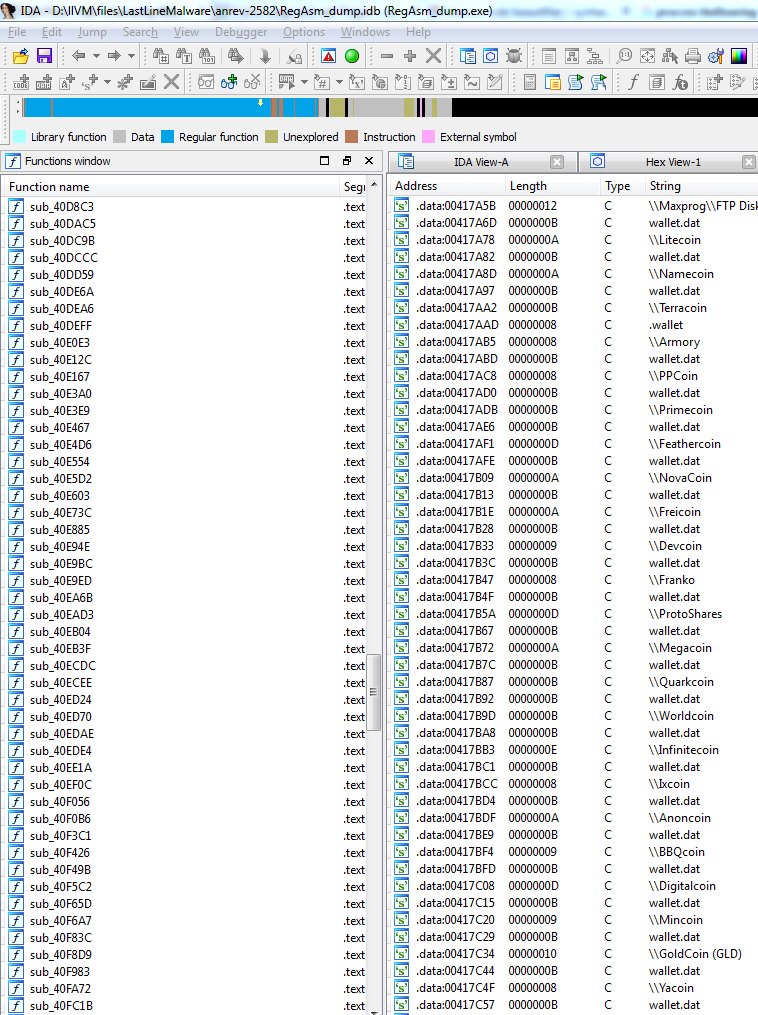Click the search next binoculars arrow icon
Image resolution: width=758 pixels, height=1015 pixels.
coord(235,56)
